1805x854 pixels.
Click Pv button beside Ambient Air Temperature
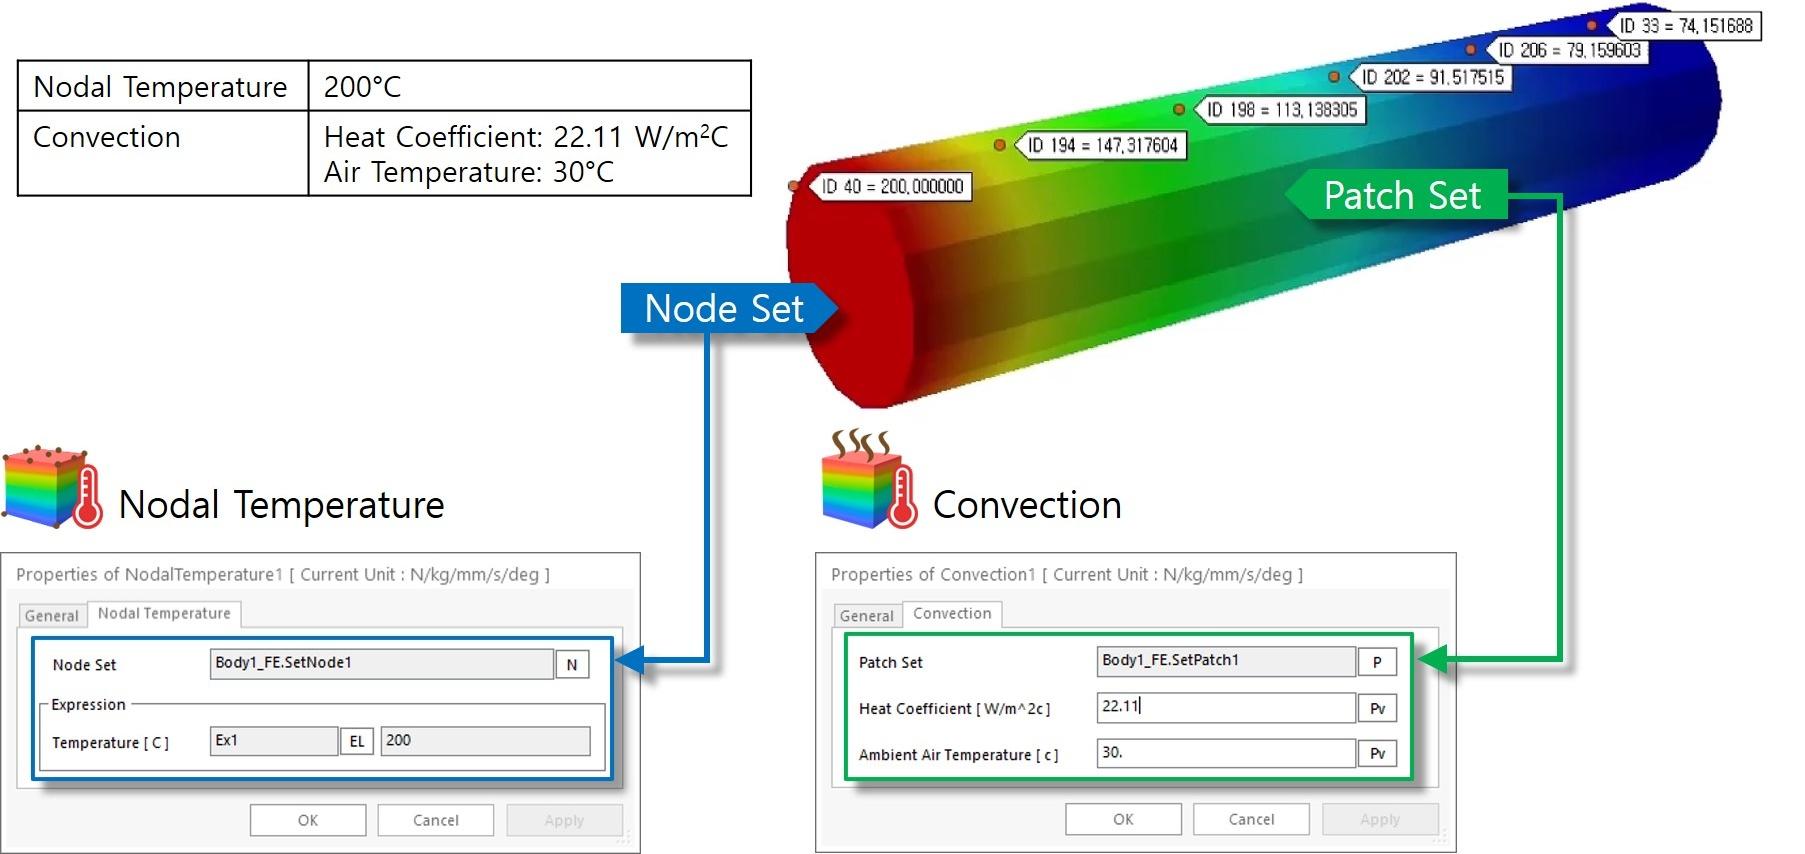[1377, 754]
